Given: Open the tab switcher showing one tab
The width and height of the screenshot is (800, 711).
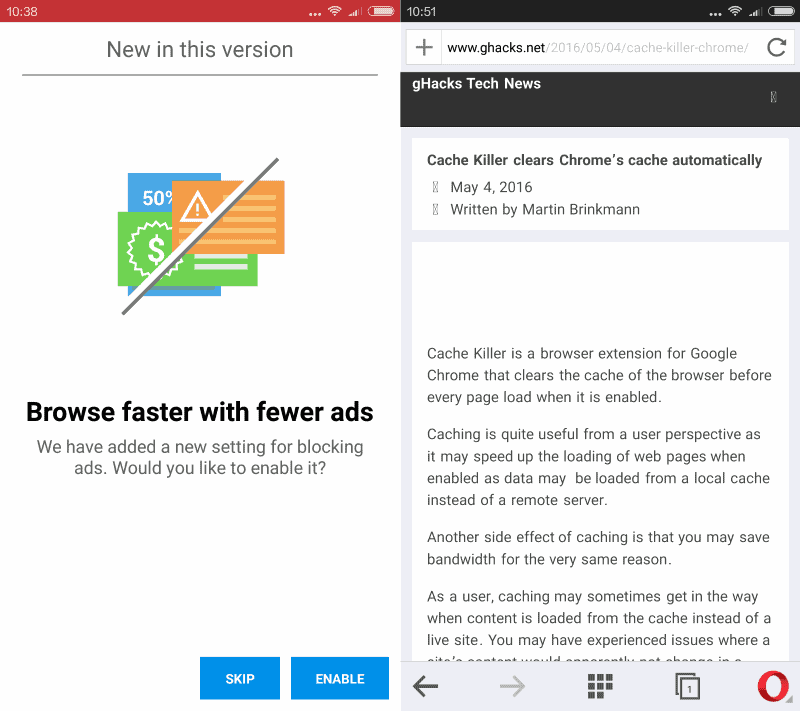Looking at the screenshot, I should [686, 686].
